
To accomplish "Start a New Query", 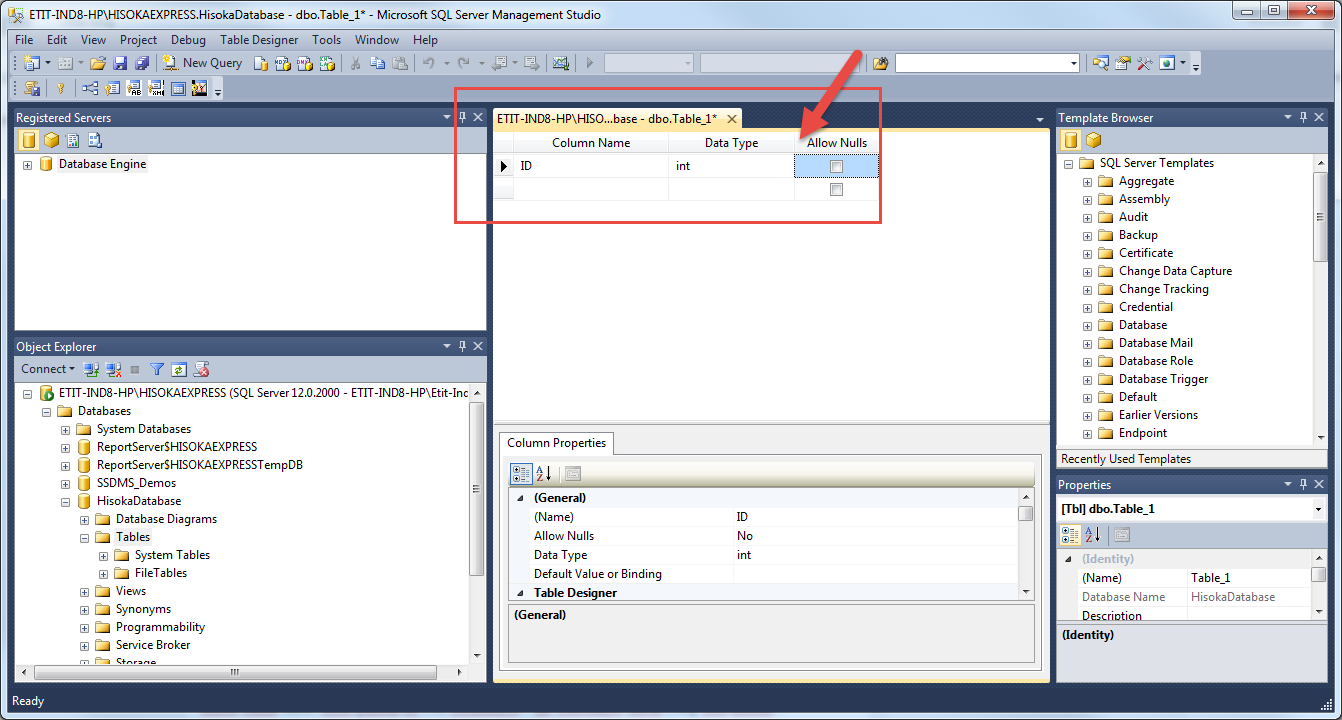I will 202,62.
